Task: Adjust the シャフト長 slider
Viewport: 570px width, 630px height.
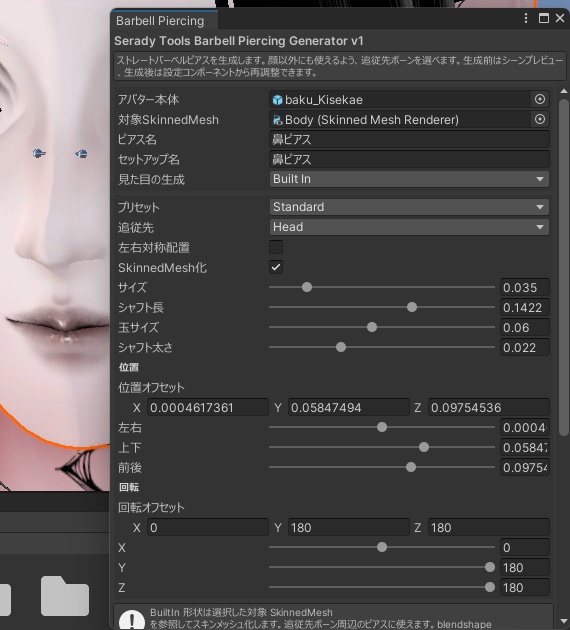Action: [382, 307]
